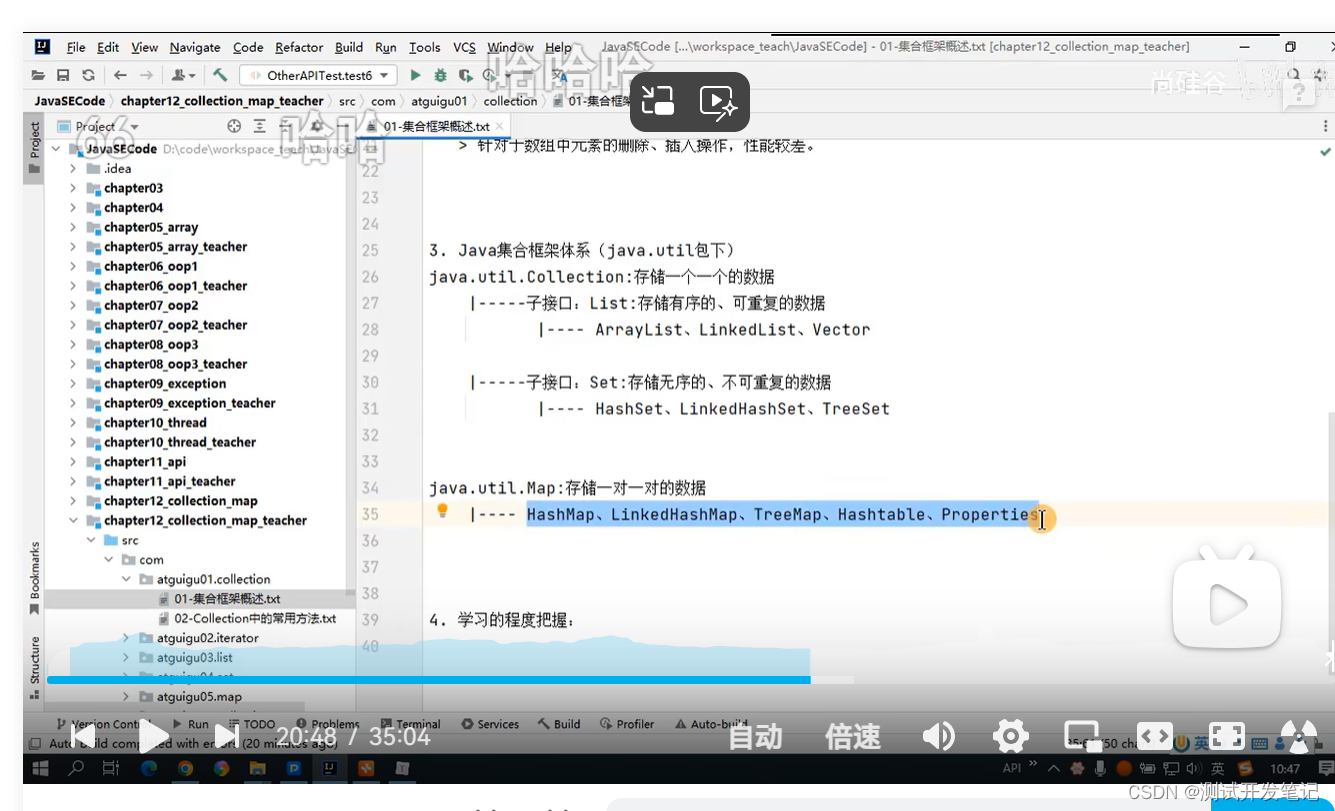Expand the atguigu02.iterator package
This screenshot has height=811, width=1335.
127,638
